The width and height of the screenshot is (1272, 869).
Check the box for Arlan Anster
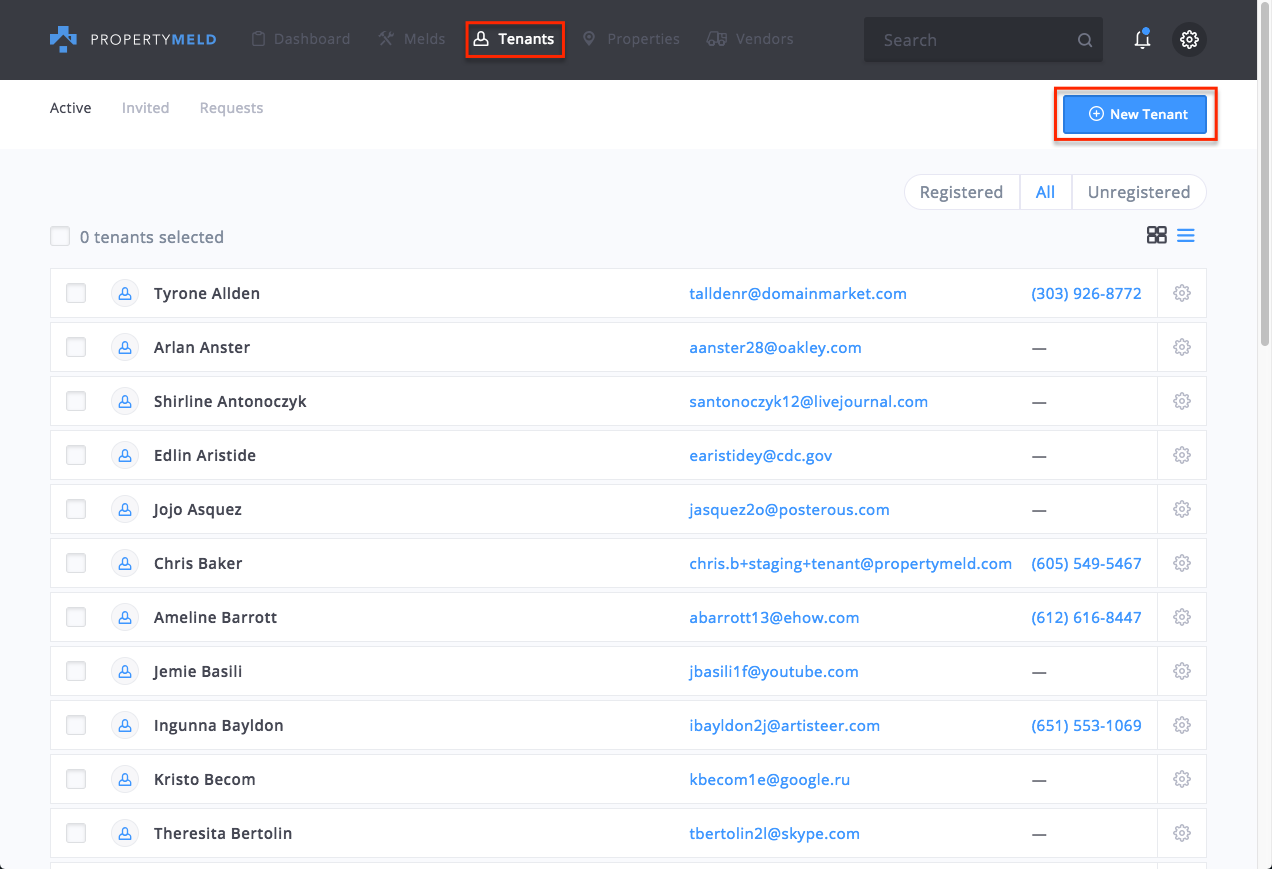pyautogui.click(x=76, y=347)
